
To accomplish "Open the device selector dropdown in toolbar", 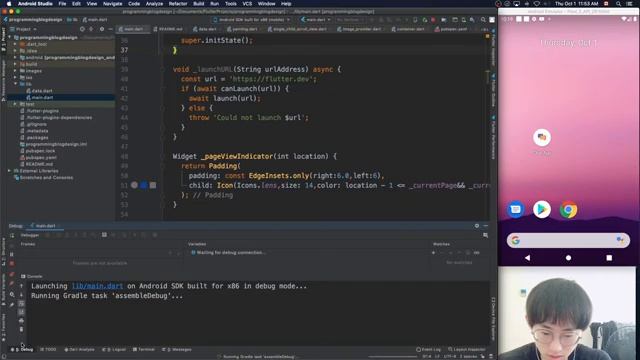I will (251, 20).
